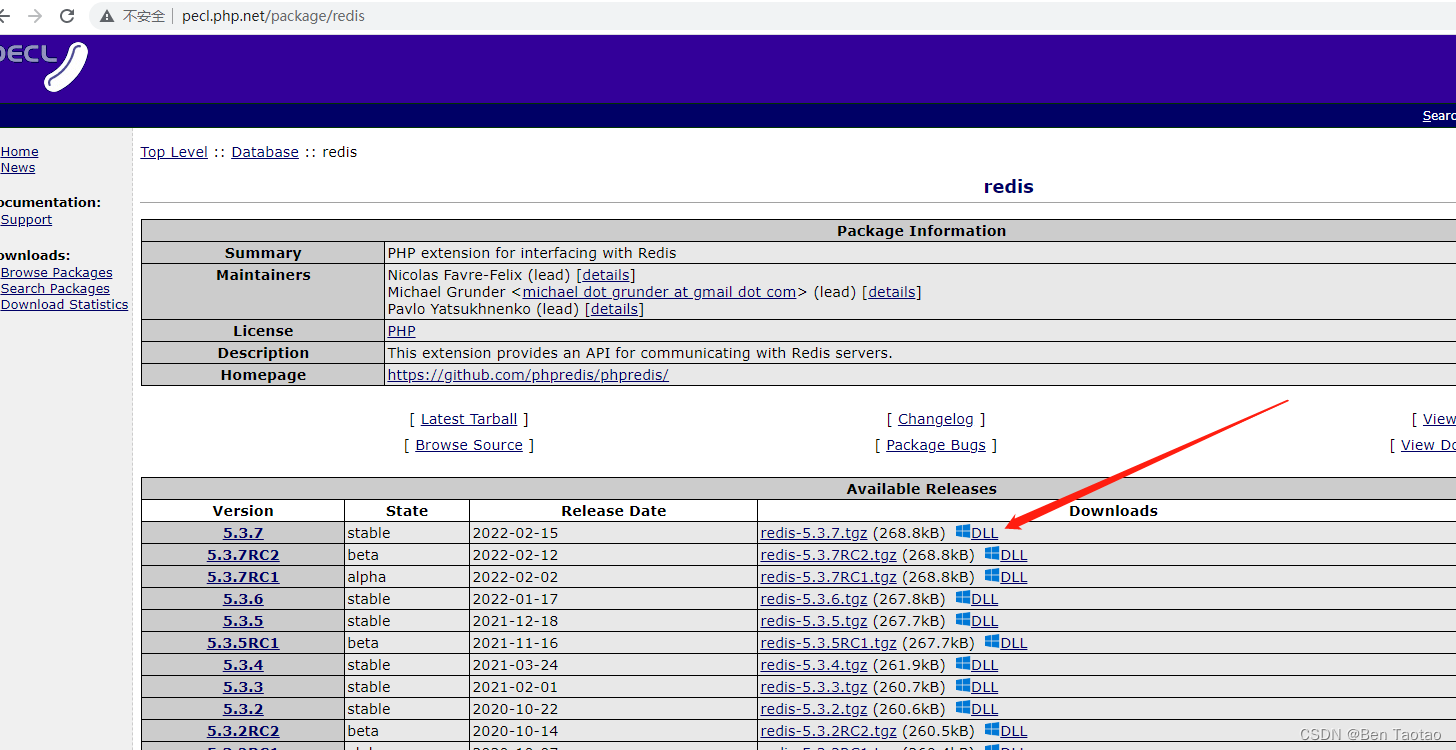Click the DLL icon for redis-5.3.6
This screenshot has width=1456, height=750.
coord(976,598)
